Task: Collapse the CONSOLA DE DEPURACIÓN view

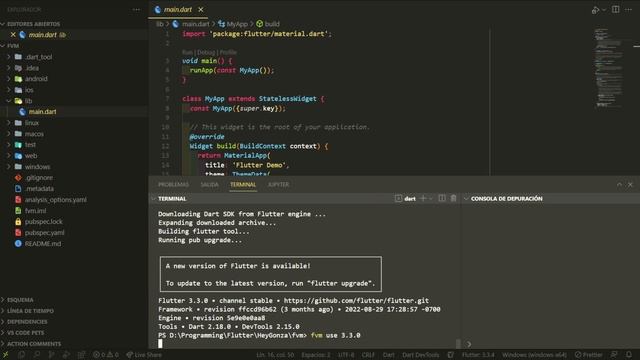Action: [x=507, y=199]
